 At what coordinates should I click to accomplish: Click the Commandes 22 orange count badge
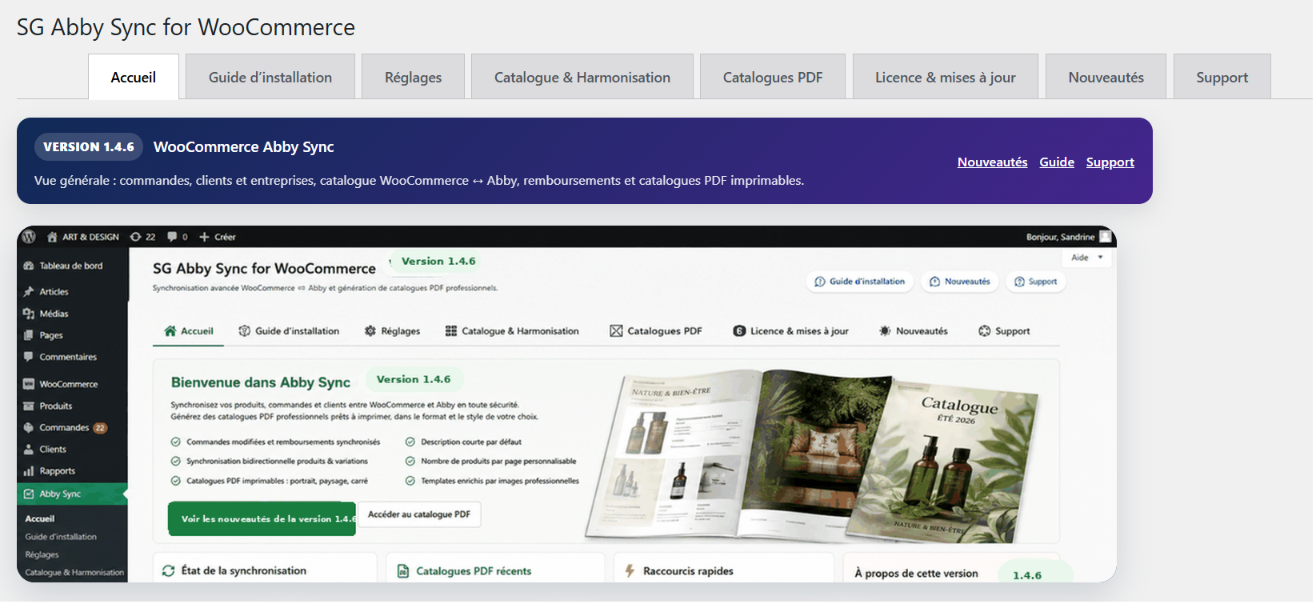click(x=100, y=428)
